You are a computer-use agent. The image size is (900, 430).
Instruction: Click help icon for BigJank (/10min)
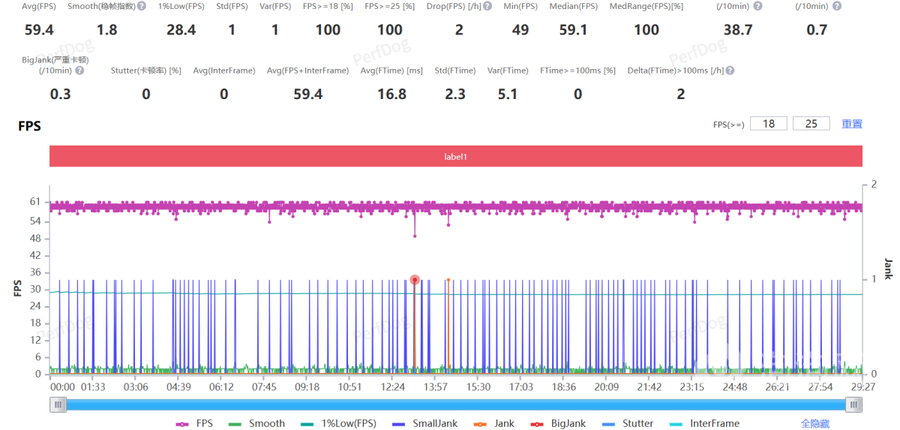(x=79, y=70)
